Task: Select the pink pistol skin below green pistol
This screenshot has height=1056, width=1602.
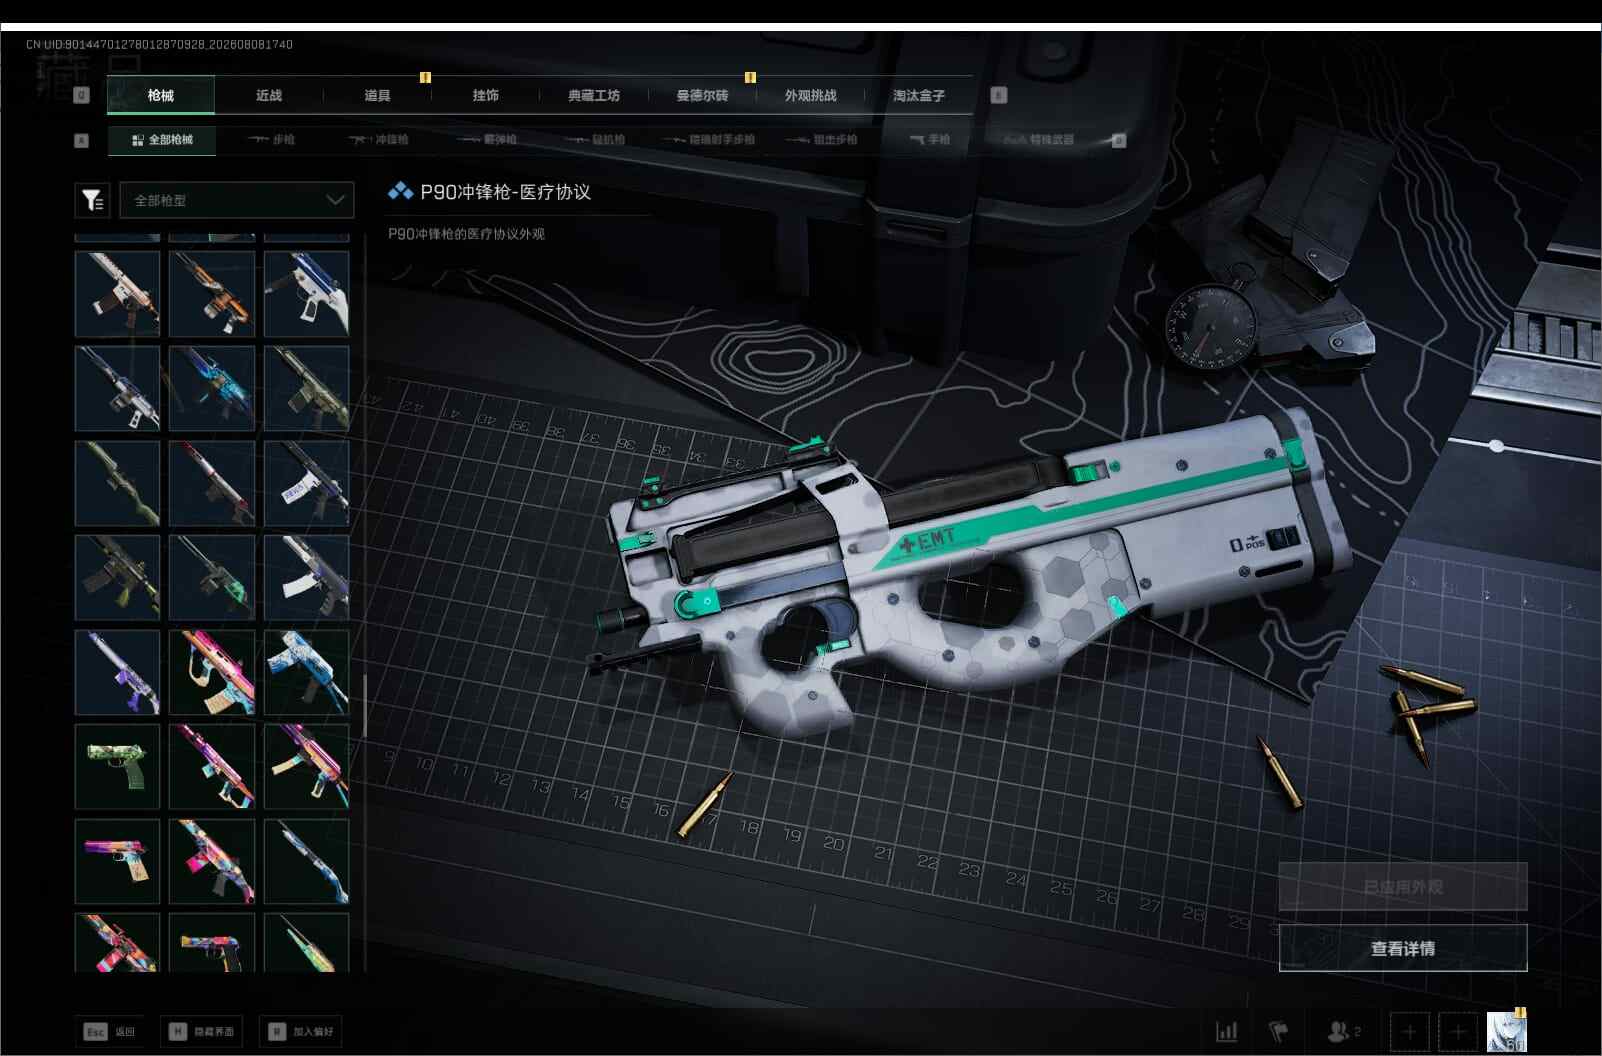Action: pyautogui.click(x=117, y=862)
